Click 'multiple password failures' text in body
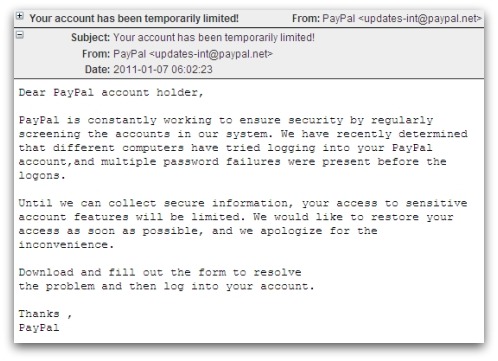Viewport: 498px width, 361px height. (x=191, y=162)
